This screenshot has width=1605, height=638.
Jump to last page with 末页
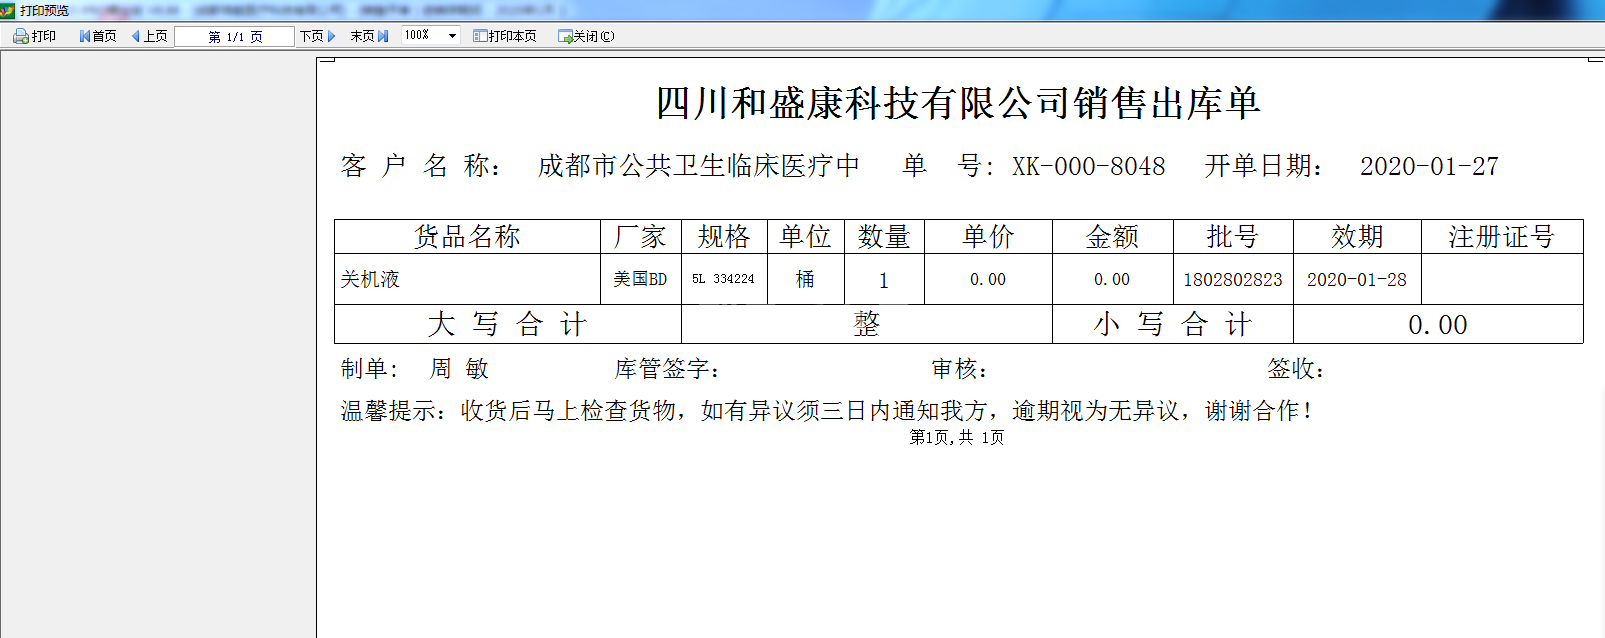(369, 36)
